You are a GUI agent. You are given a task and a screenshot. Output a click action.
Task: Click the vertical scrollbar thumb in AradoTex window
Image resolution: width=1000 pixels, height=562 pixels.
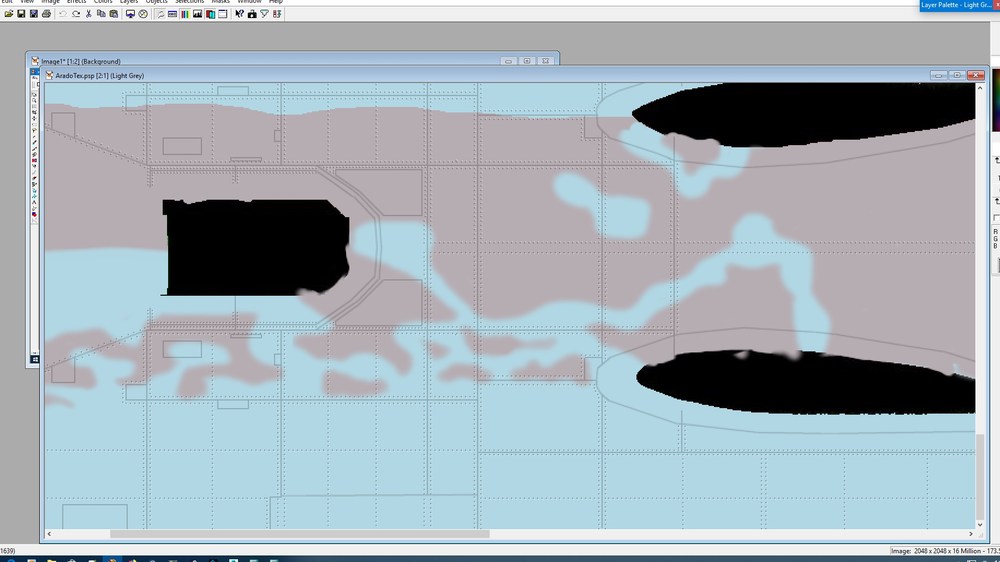click(980, 476)
